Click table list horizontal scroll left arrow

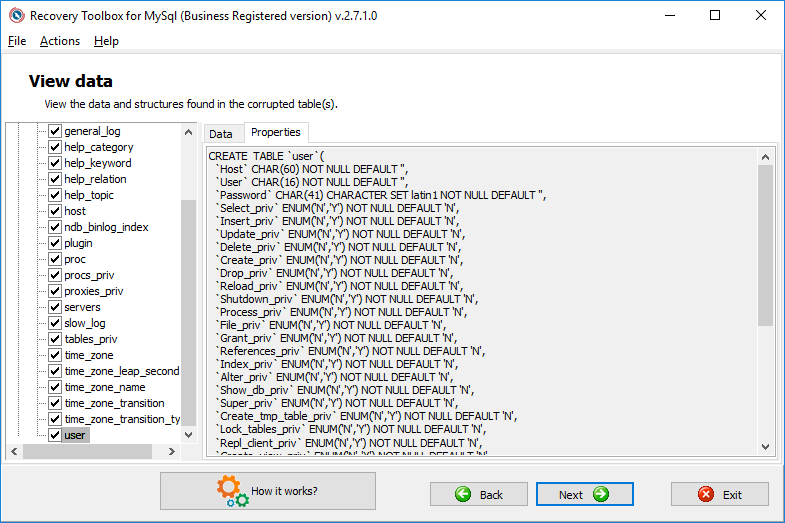(14, 451)
